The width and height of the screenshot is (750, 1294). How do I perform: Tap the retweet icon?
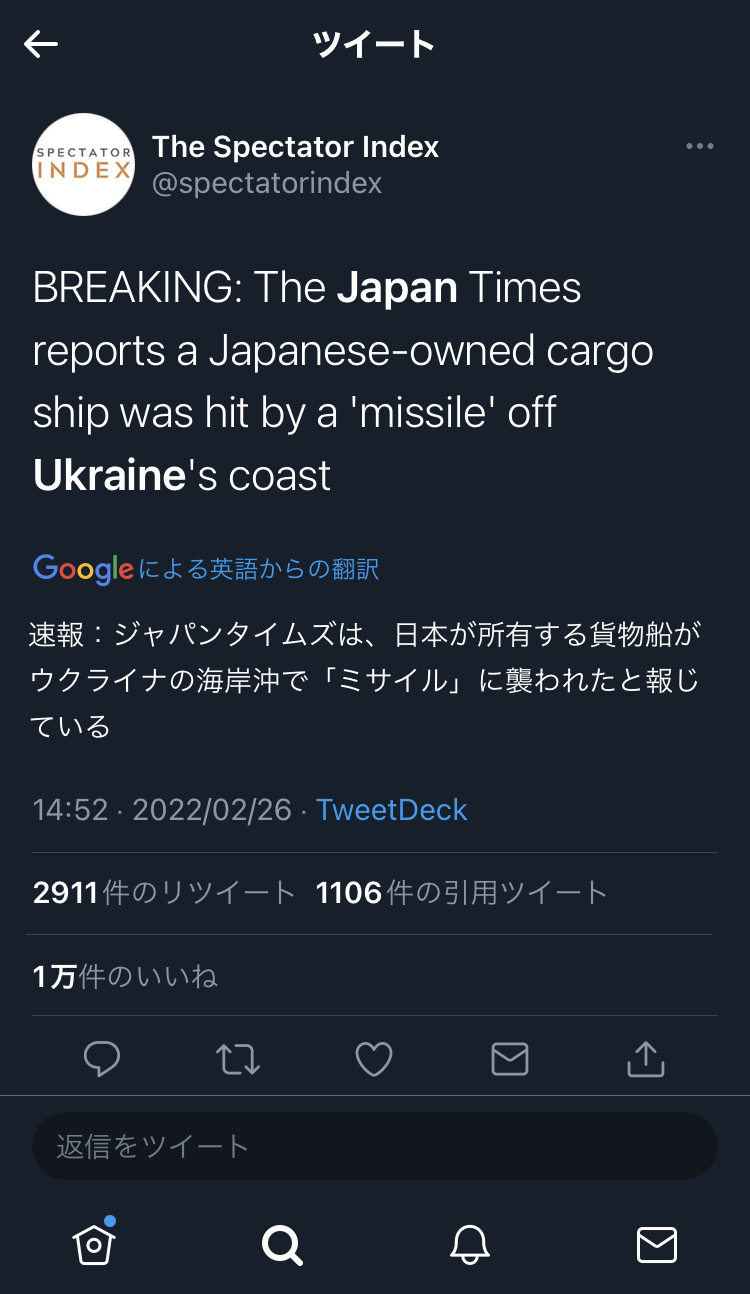pos(238,1058)
